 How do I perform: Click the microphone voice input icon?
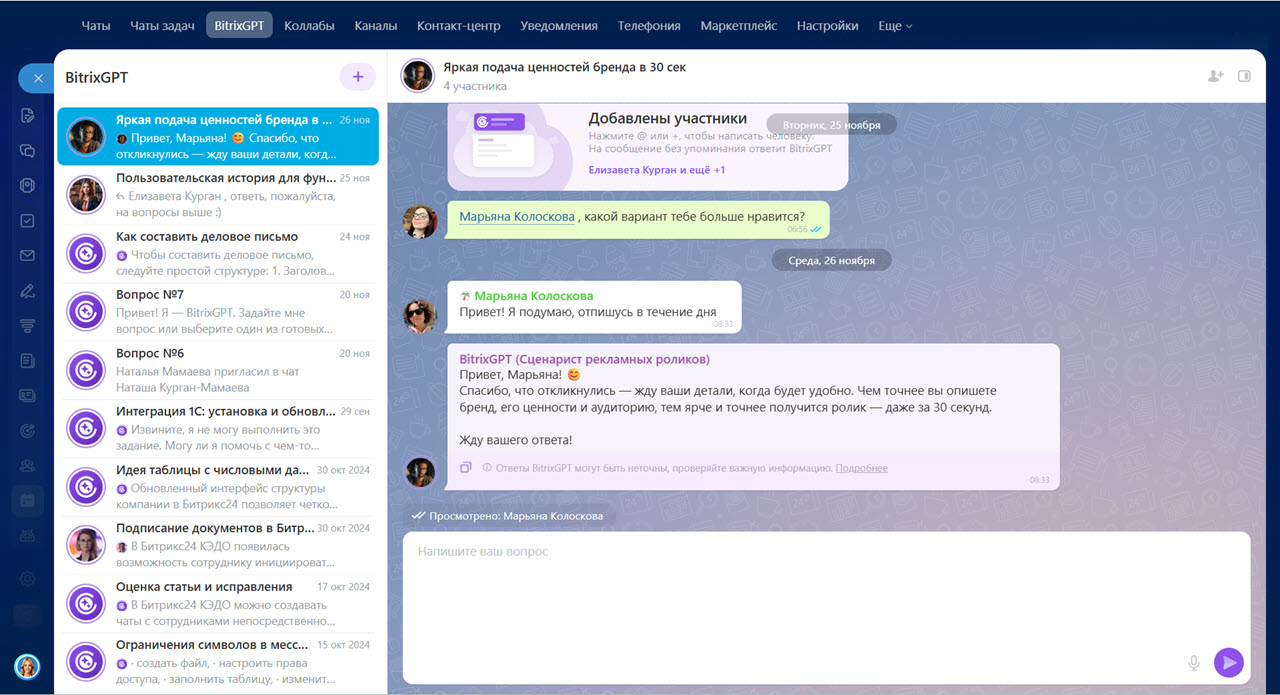pyautogui.click(x=1193, y=662)
